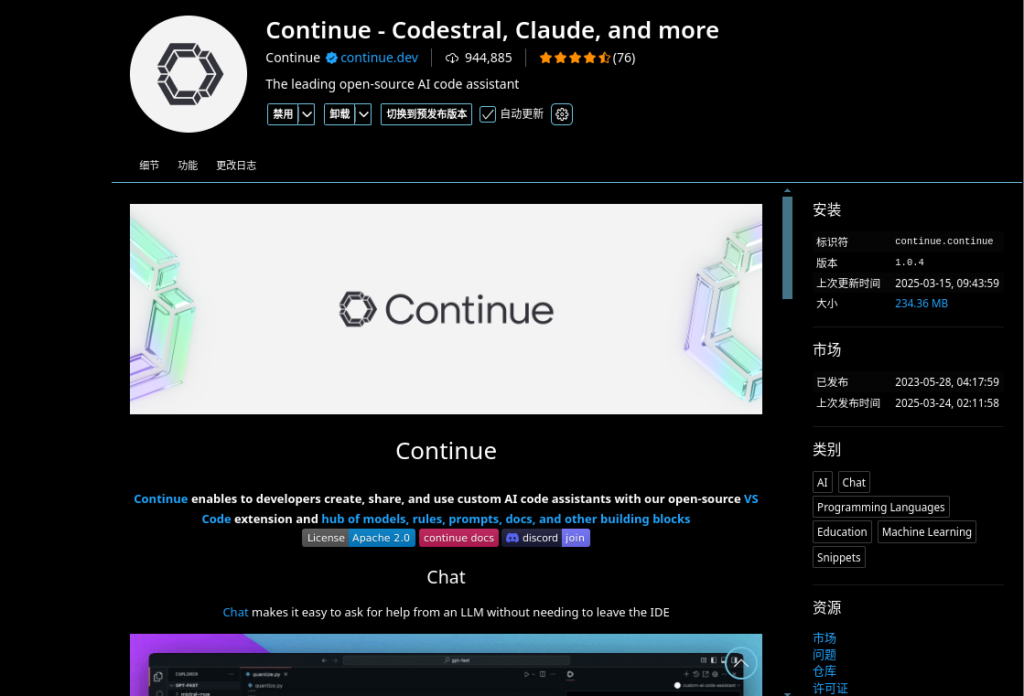Select the Chat category tag
This screenshot has width=1024, height=696.
[854, 482]
